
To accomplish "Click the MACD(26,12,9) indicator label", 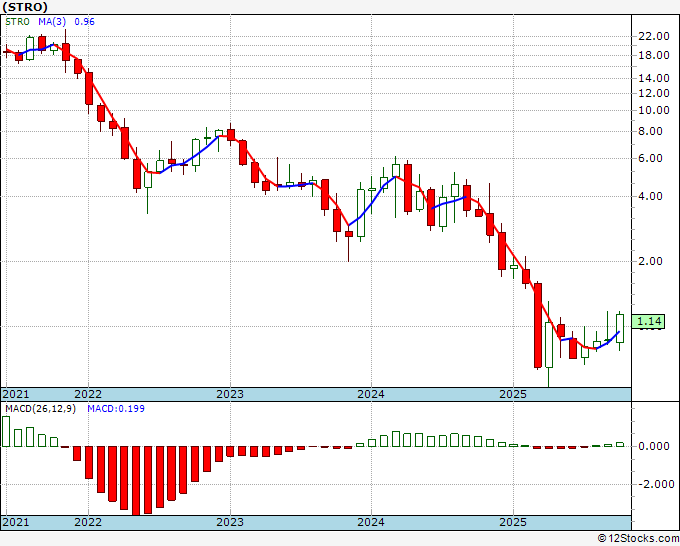I will (40, 409).
